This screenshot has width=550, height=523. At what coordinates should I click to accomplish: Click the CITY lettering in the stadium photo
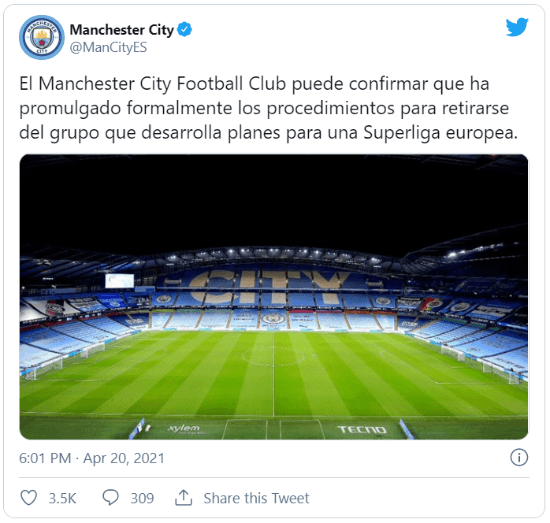(271, 287)
